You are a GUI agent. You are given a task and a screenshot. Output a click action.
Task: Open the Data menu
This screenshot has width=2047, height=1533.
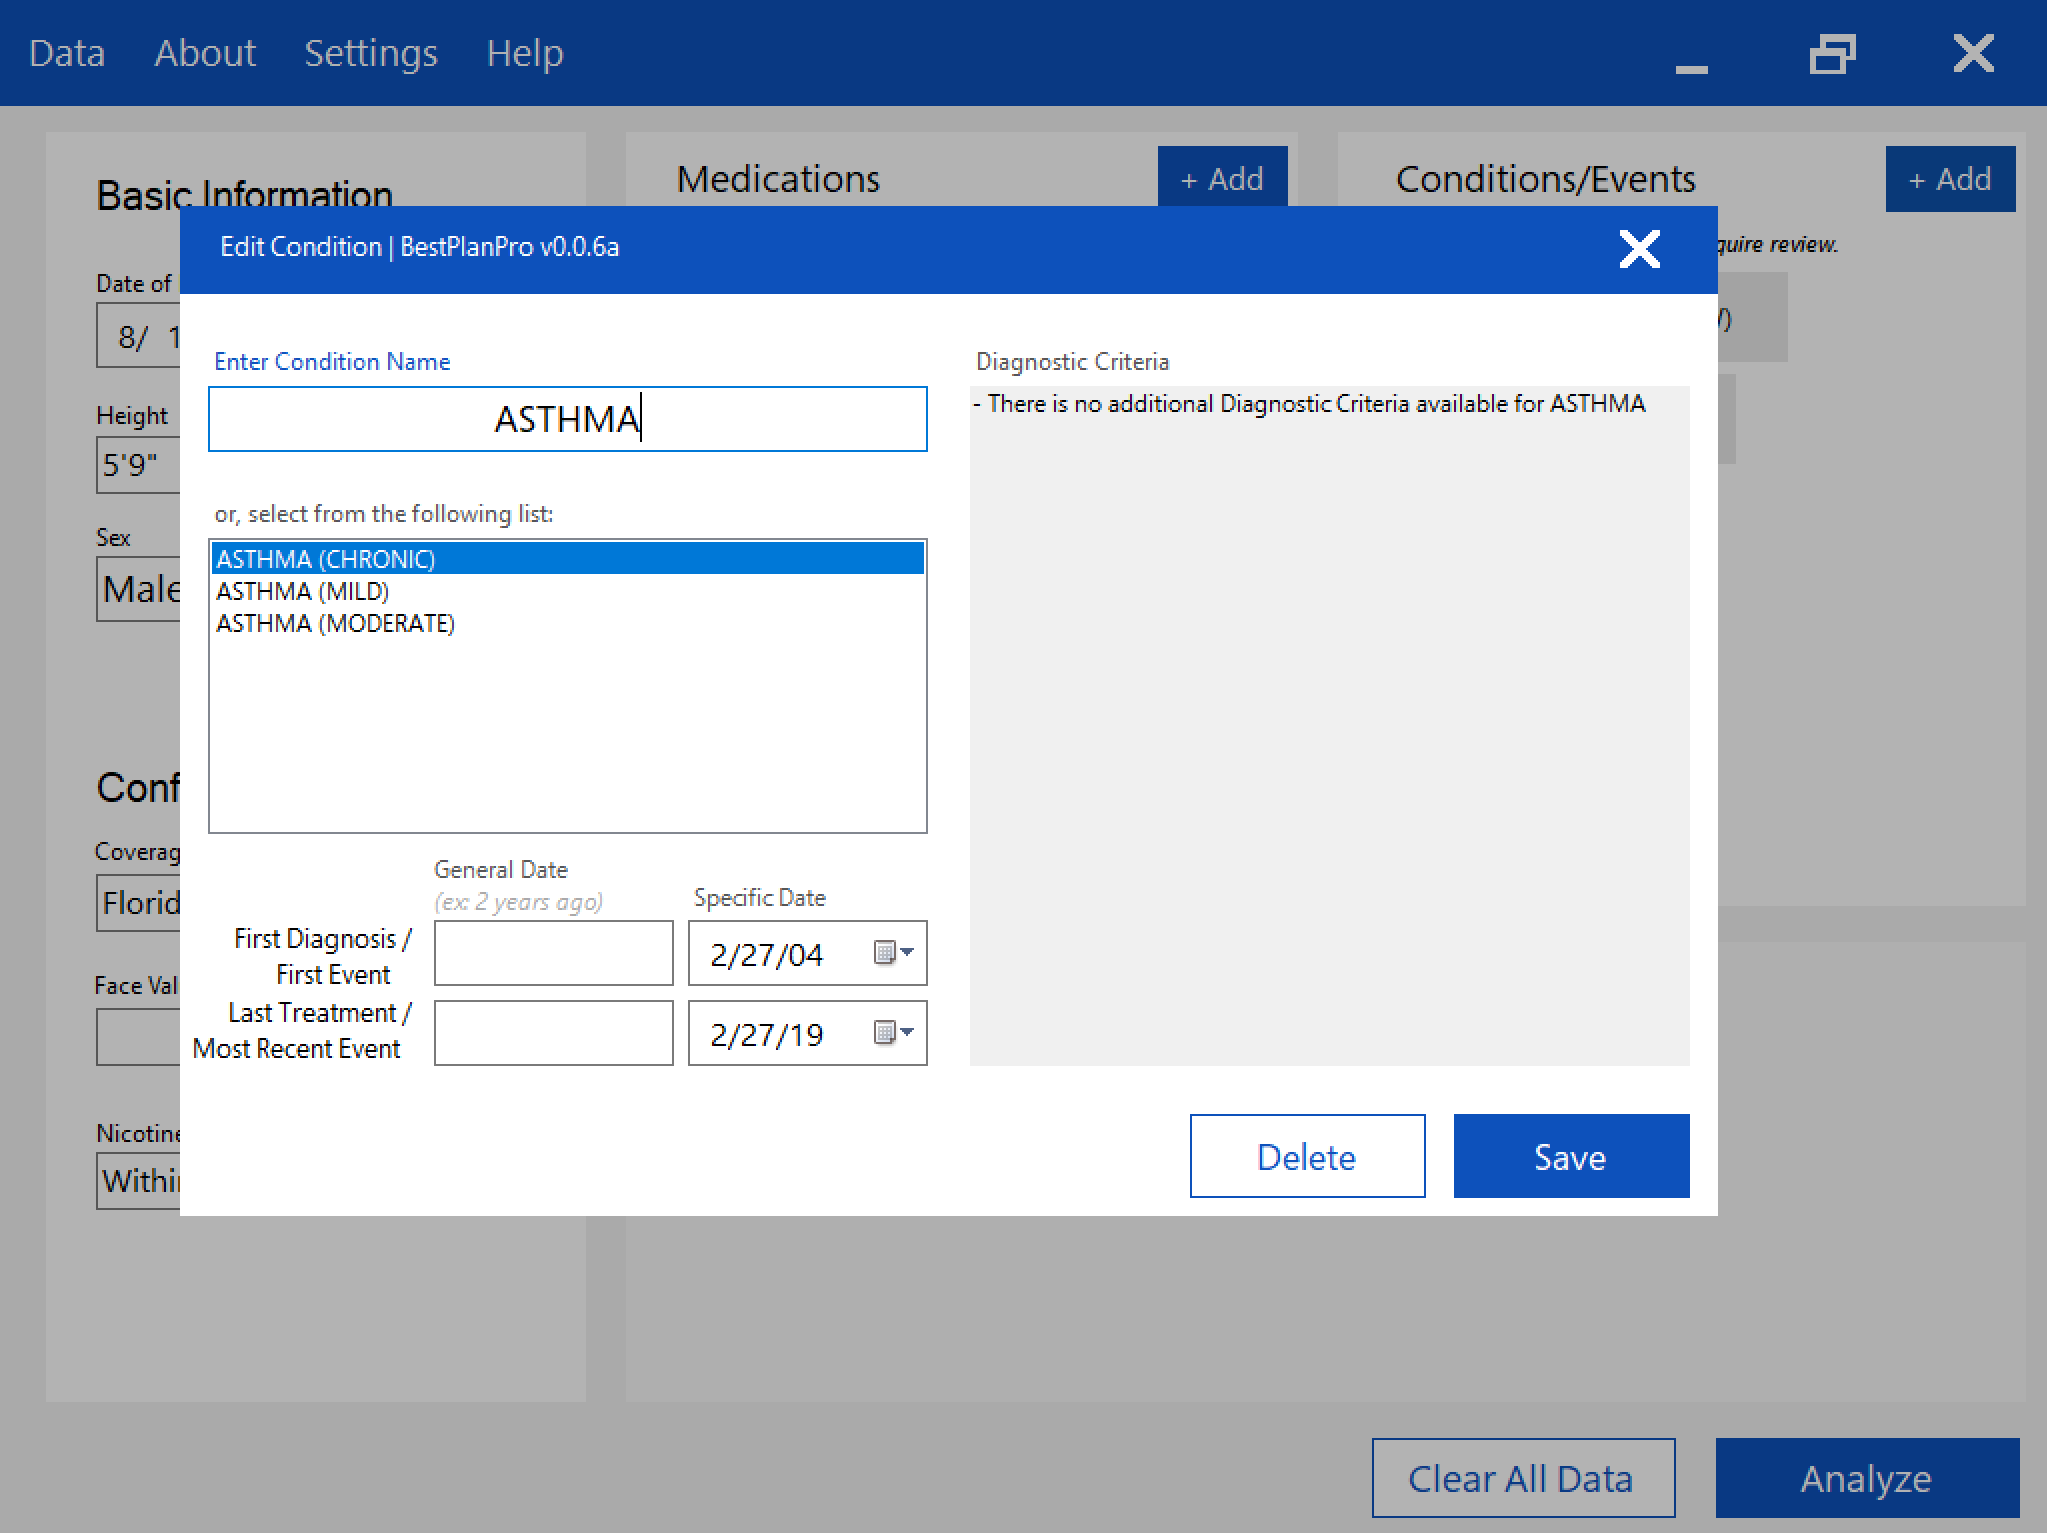(x=67, y=53)
